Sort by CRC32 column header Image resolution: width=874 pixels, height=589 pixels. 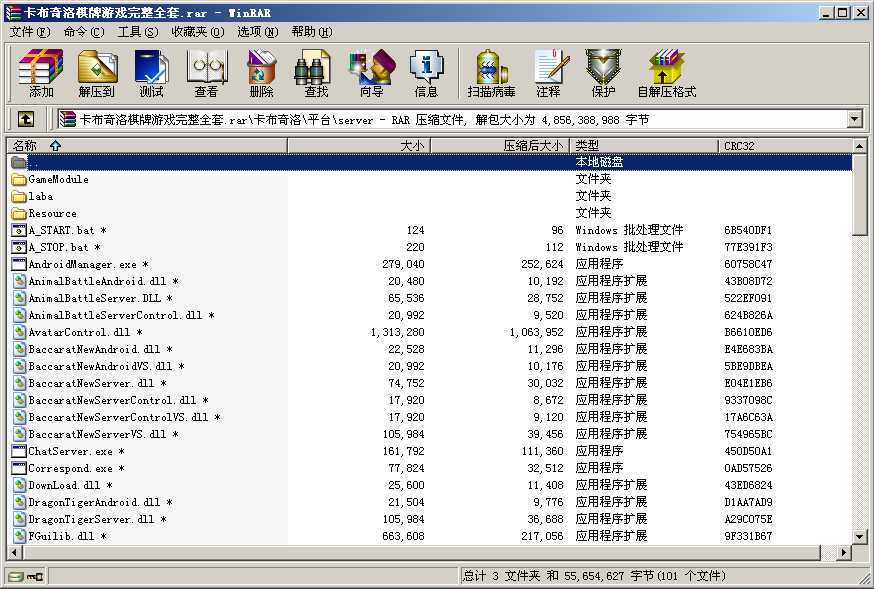[x=785, y=146]
